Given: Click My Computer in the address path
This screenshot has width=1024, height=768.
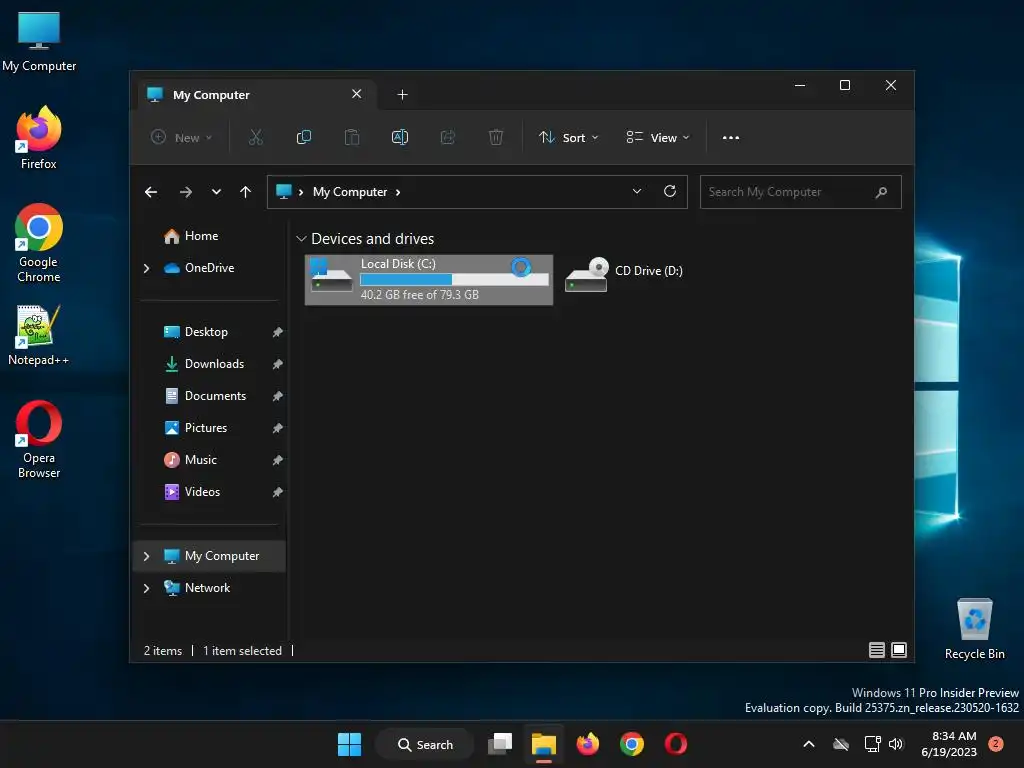Looking at the screenshot, I should click(x=350, y=192).
